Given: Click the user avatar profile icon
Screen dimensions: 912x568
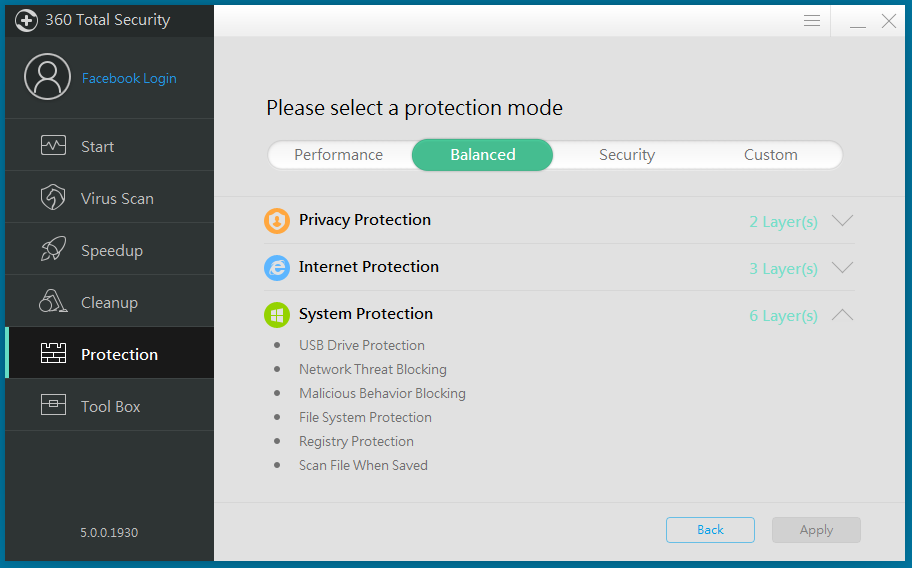Looking at the screenshot, I should (x=47, y=78).
